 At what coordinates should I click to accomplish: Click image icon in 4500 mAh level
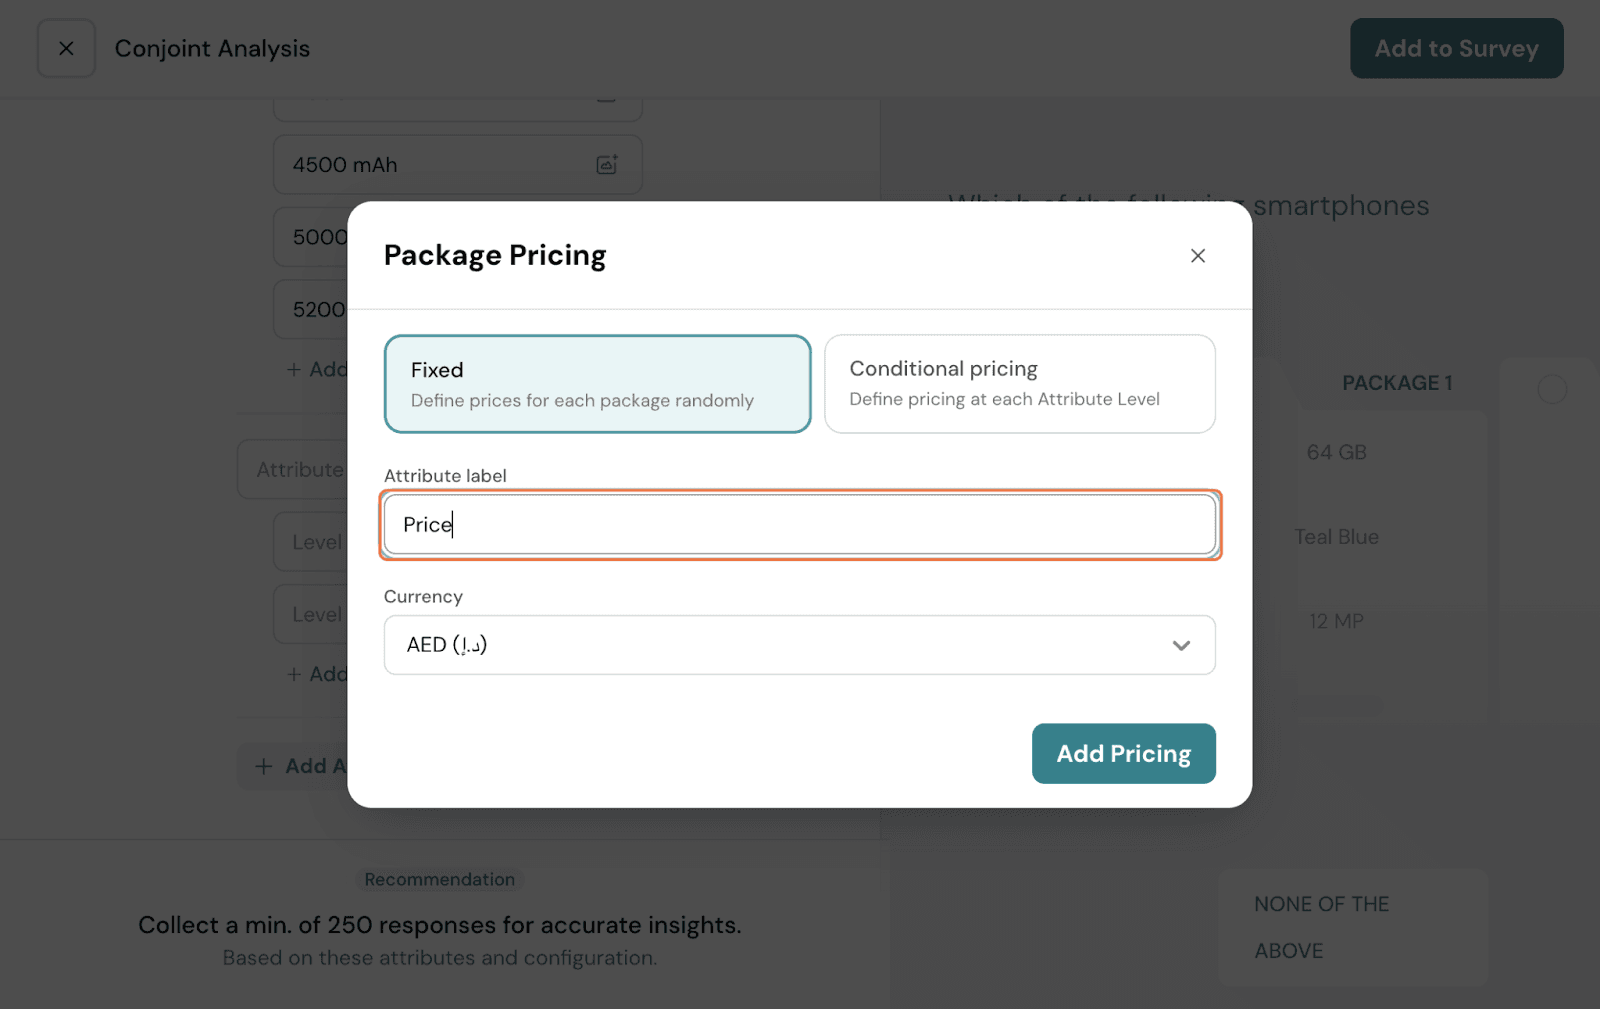pos(607,165)
